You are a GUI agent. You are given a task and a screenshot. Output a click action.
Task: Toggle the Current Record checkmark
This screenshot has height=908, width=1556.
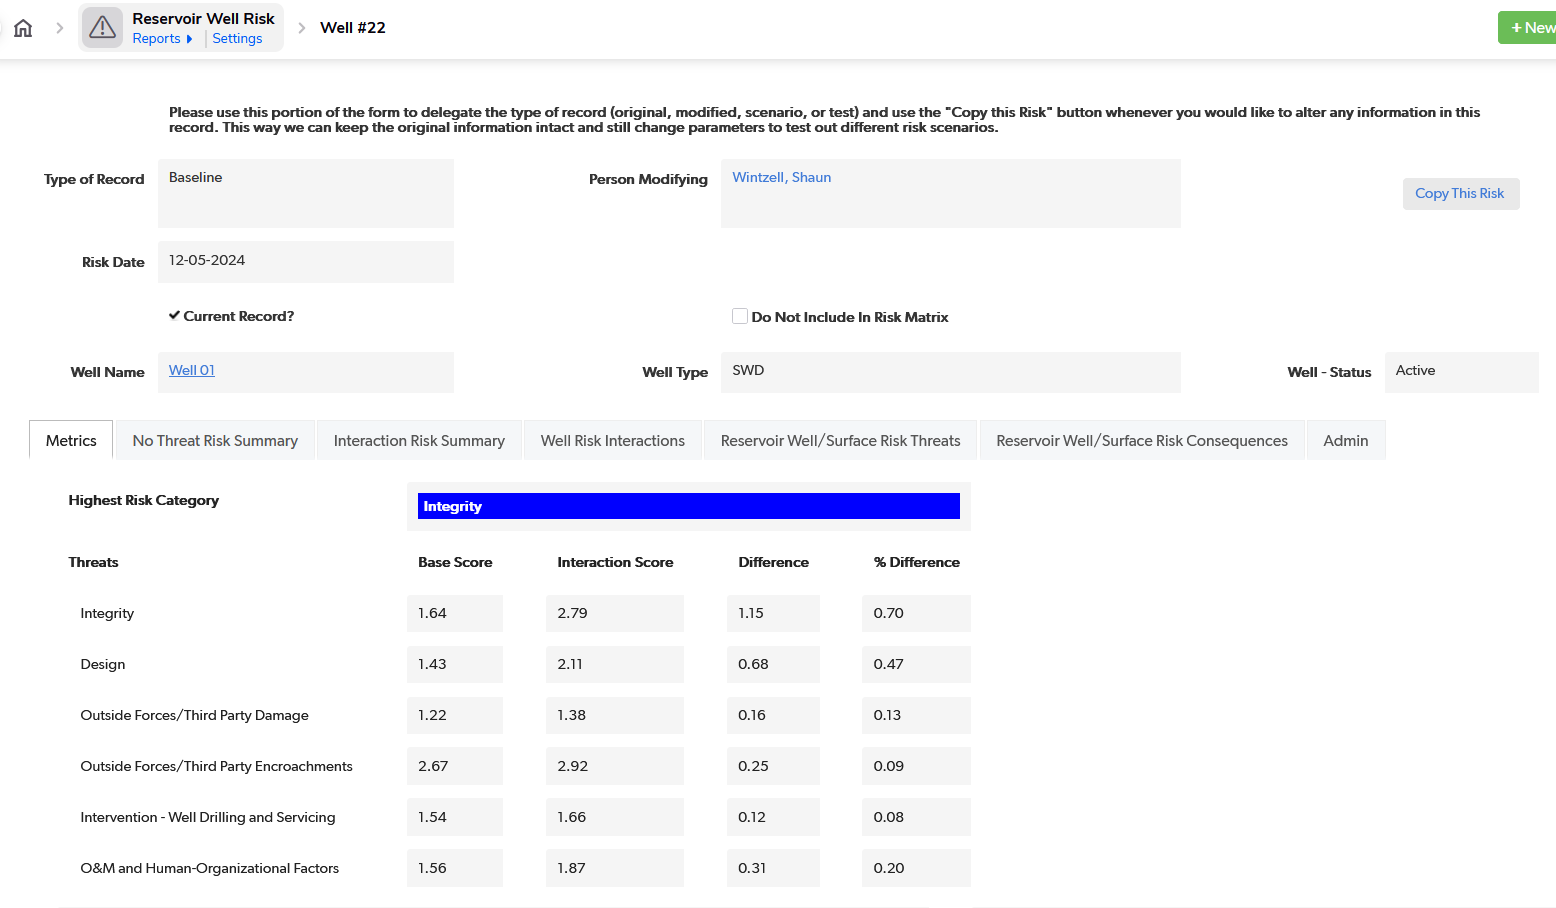[175, 316]
